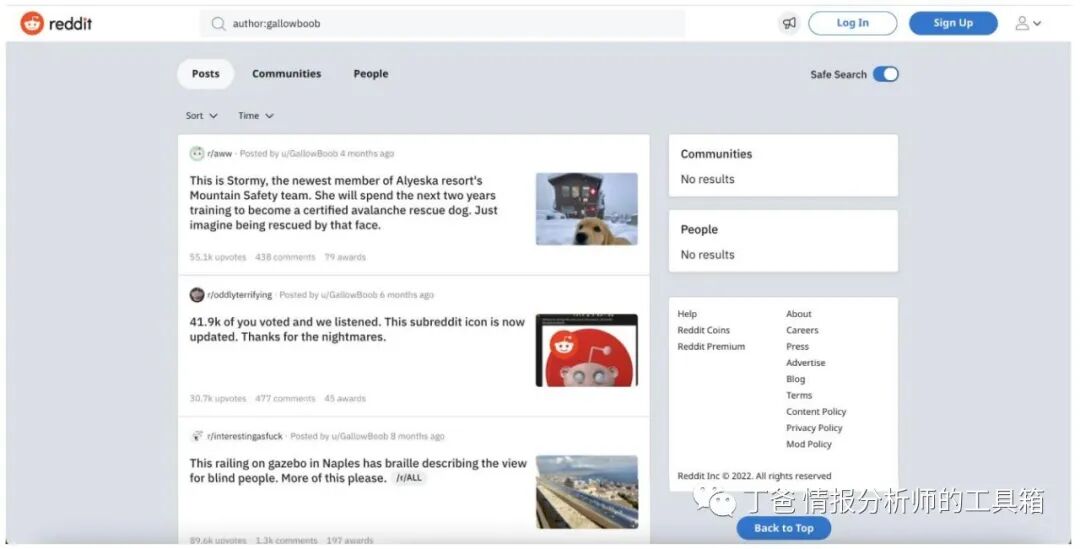
Task: Switch to the Communities tab
Action: click(x=287, y=74)
